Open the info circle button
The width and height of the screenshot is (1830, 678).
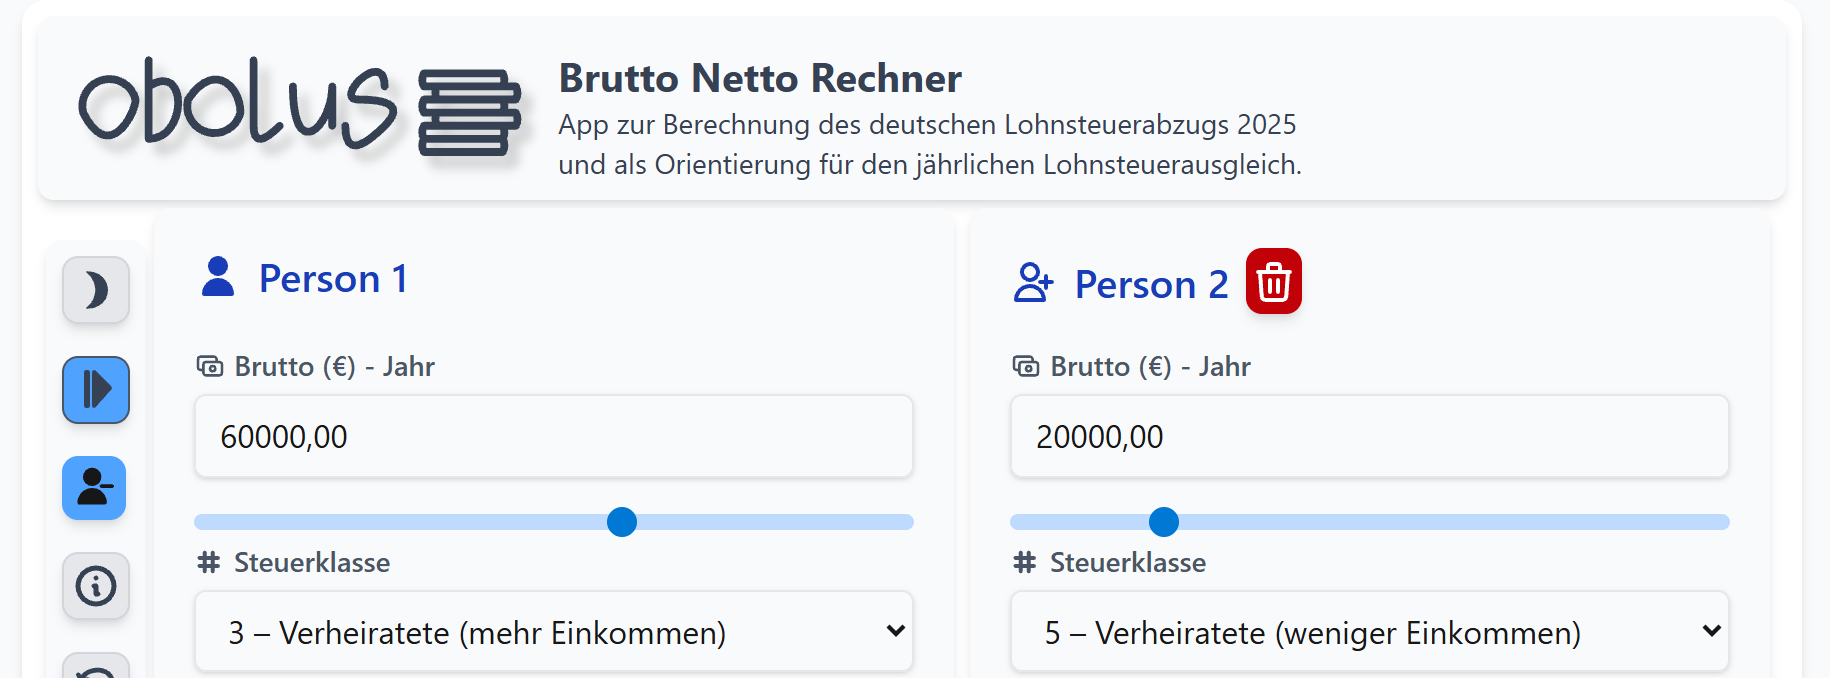tap(96, 586)
